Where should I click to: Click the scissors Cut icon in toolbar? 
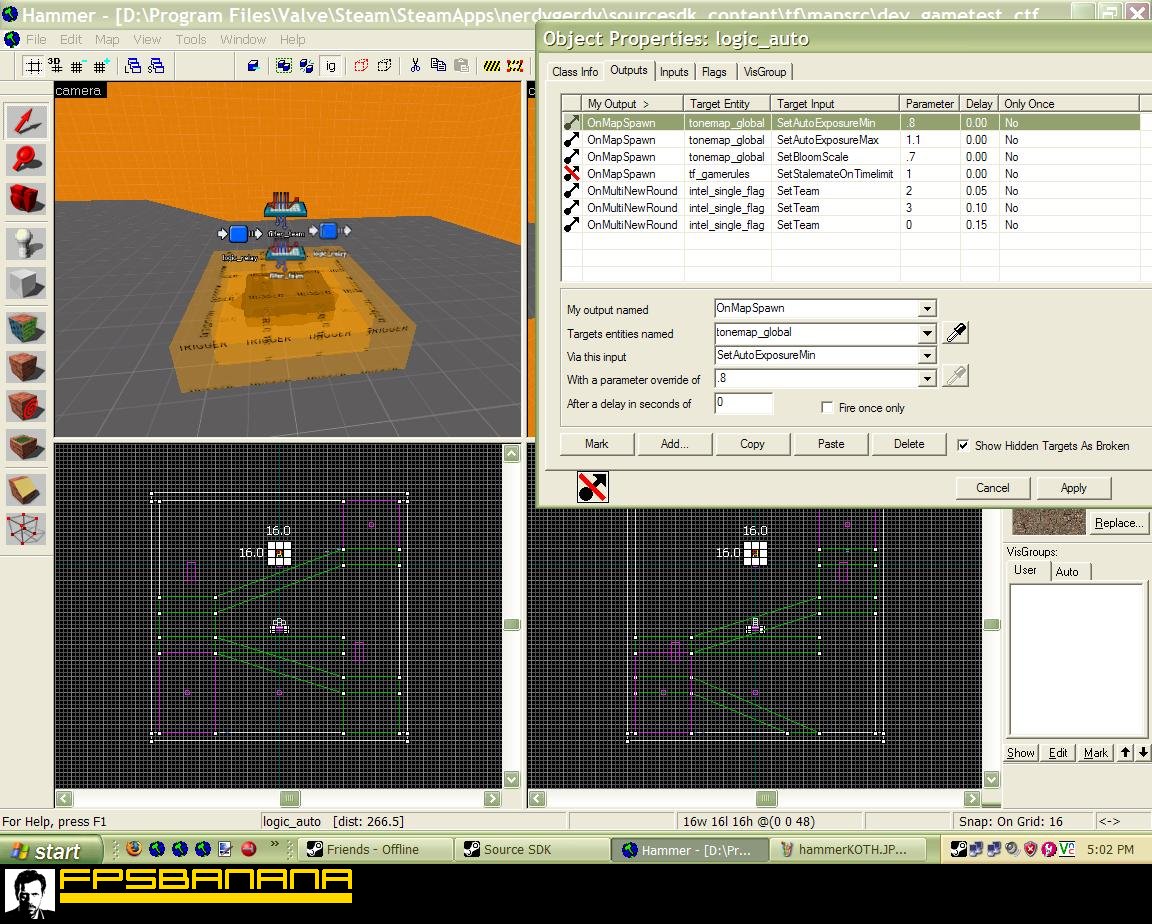[415, 66]
